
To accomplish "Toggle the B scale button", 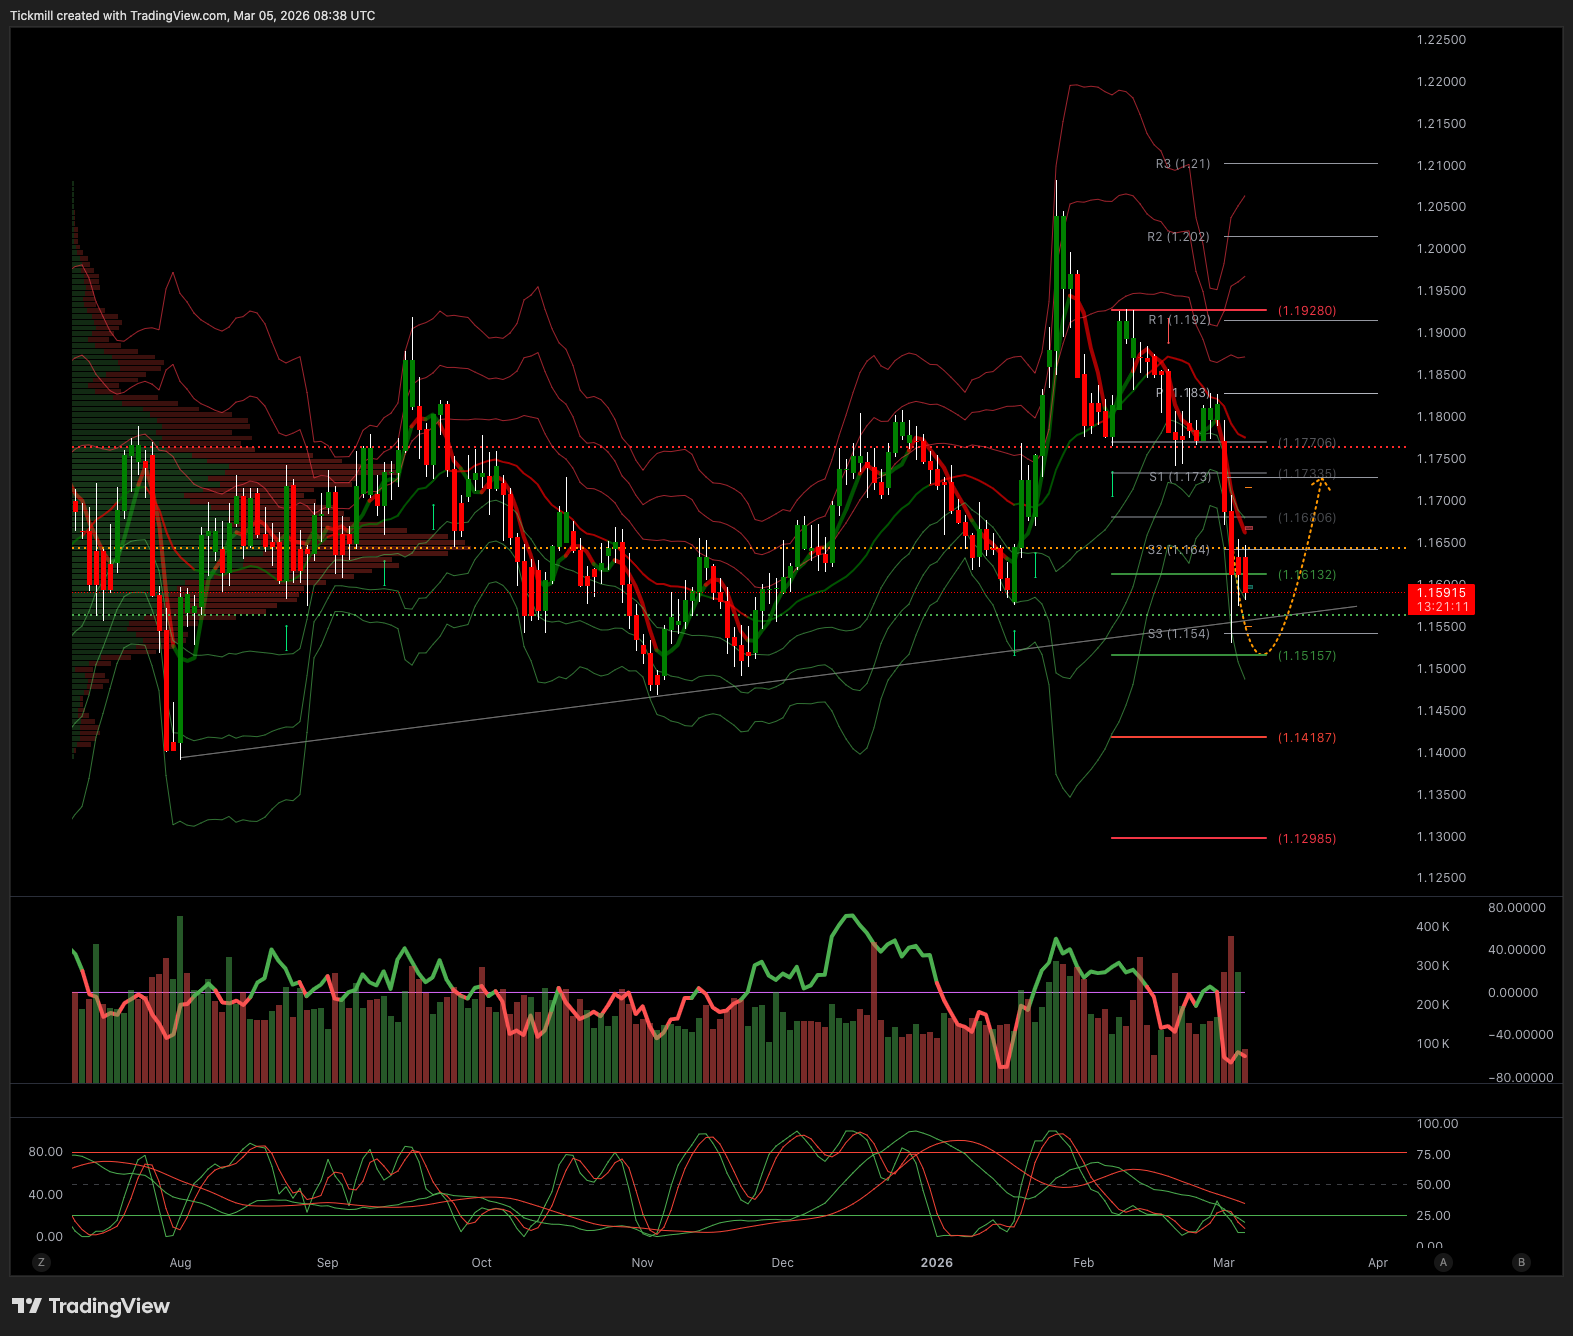I will click(1521, 1262).
